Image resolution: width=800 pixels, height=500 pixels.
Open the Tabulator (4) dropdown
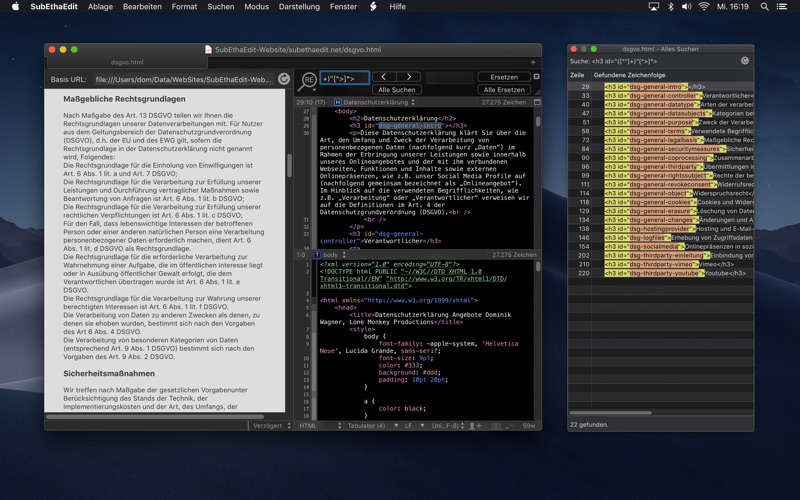(x=373, y=426)
